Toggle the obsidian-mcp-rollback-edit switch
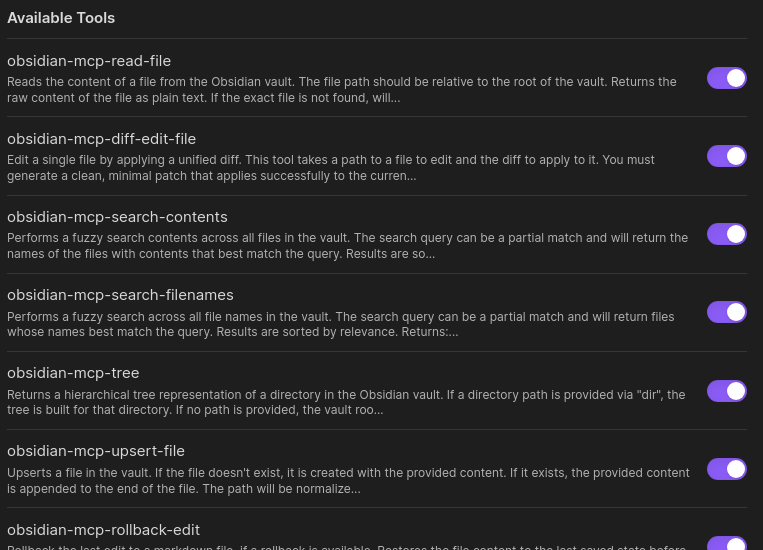The image size is (763, 550). click(x=726, y=543)
